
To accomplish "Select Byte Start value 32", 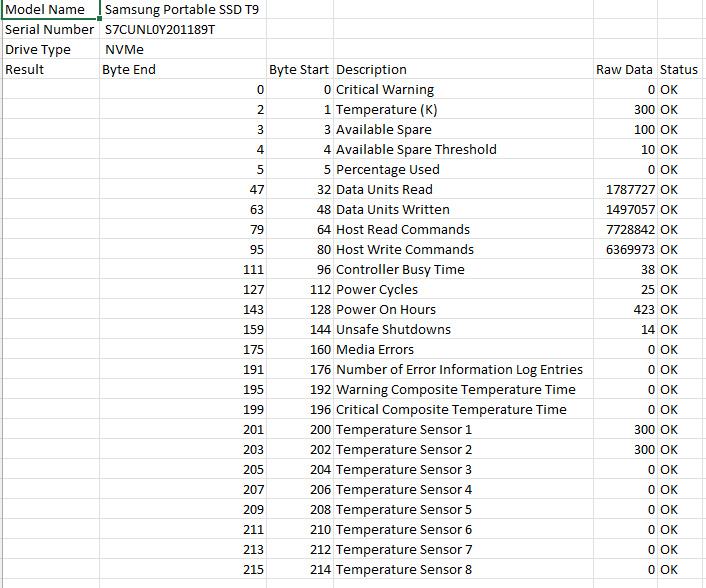I will (x=300, y=189).
